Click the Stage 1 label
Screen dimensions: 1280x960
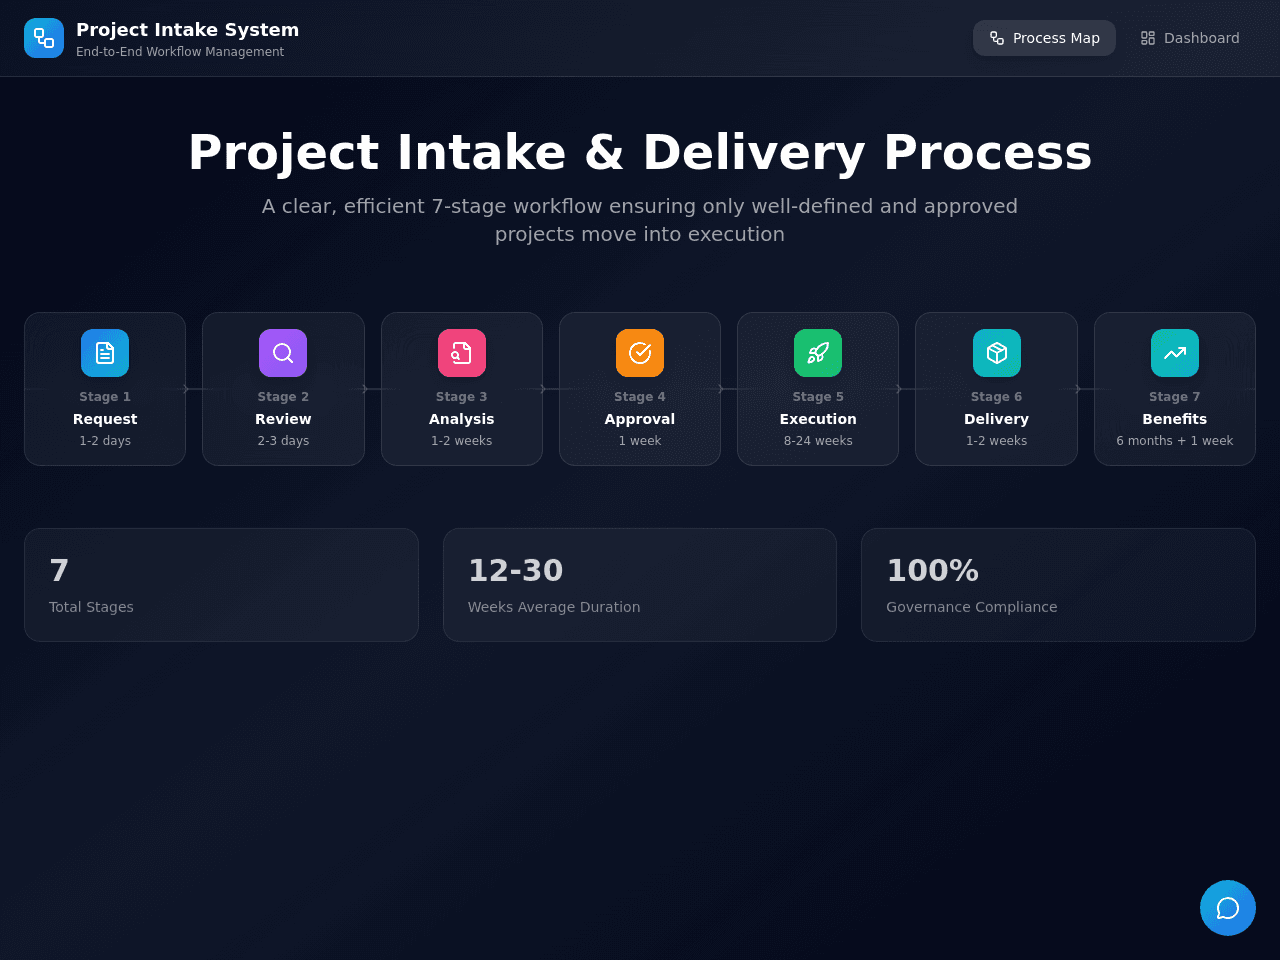[x=105, y=397]
